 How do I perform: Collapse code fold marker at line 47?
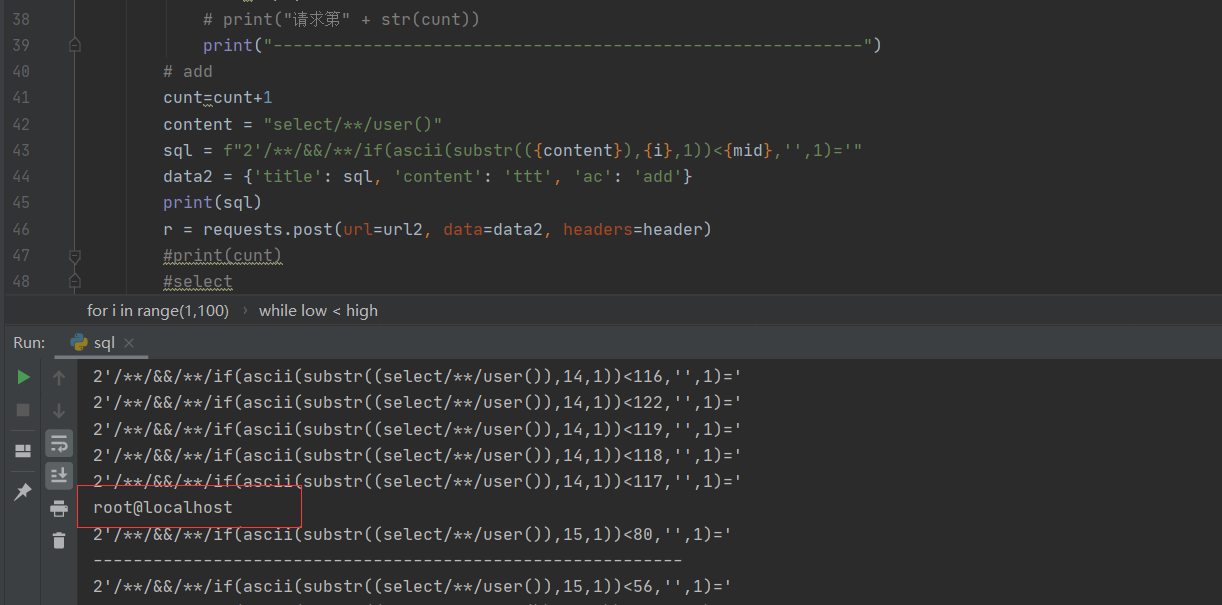(x=75, y=255)
